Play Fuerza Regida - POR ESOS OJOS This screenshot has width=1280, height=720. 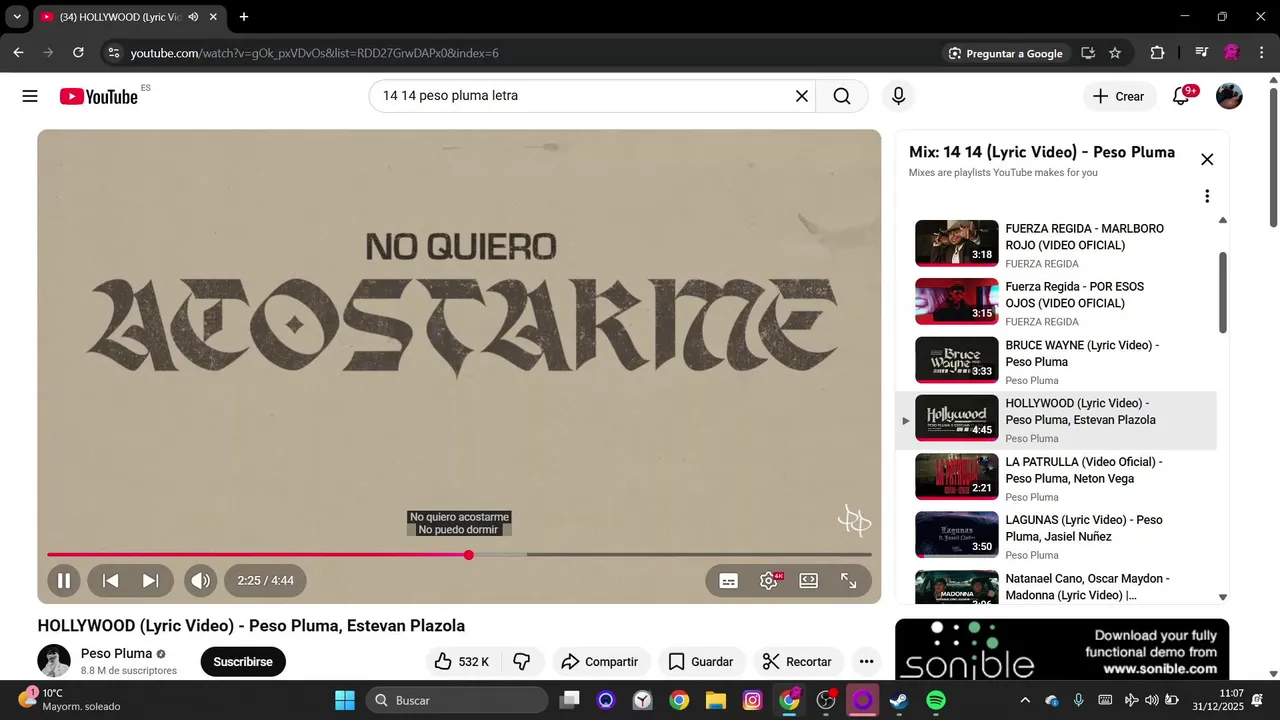pos(1056,302)
